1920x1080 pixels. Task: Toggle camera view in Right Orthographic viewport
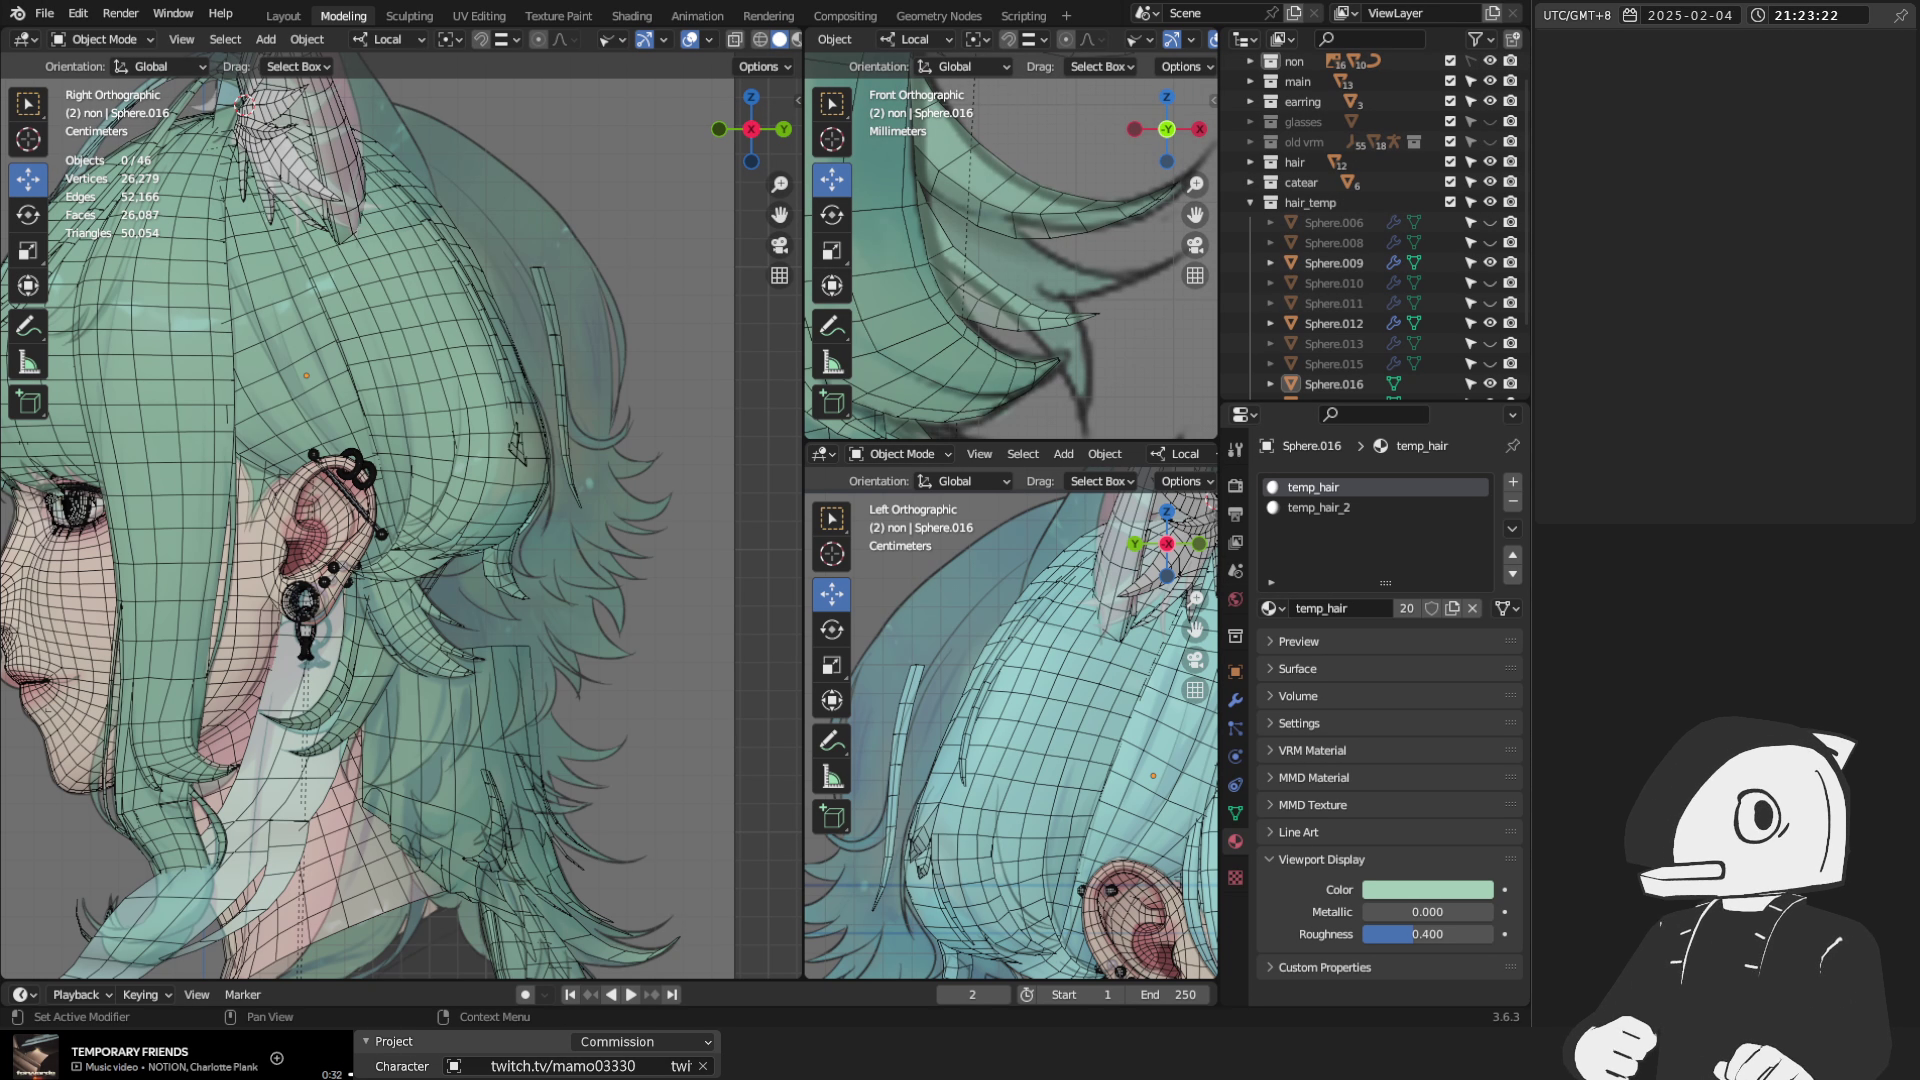click(779, 245)
